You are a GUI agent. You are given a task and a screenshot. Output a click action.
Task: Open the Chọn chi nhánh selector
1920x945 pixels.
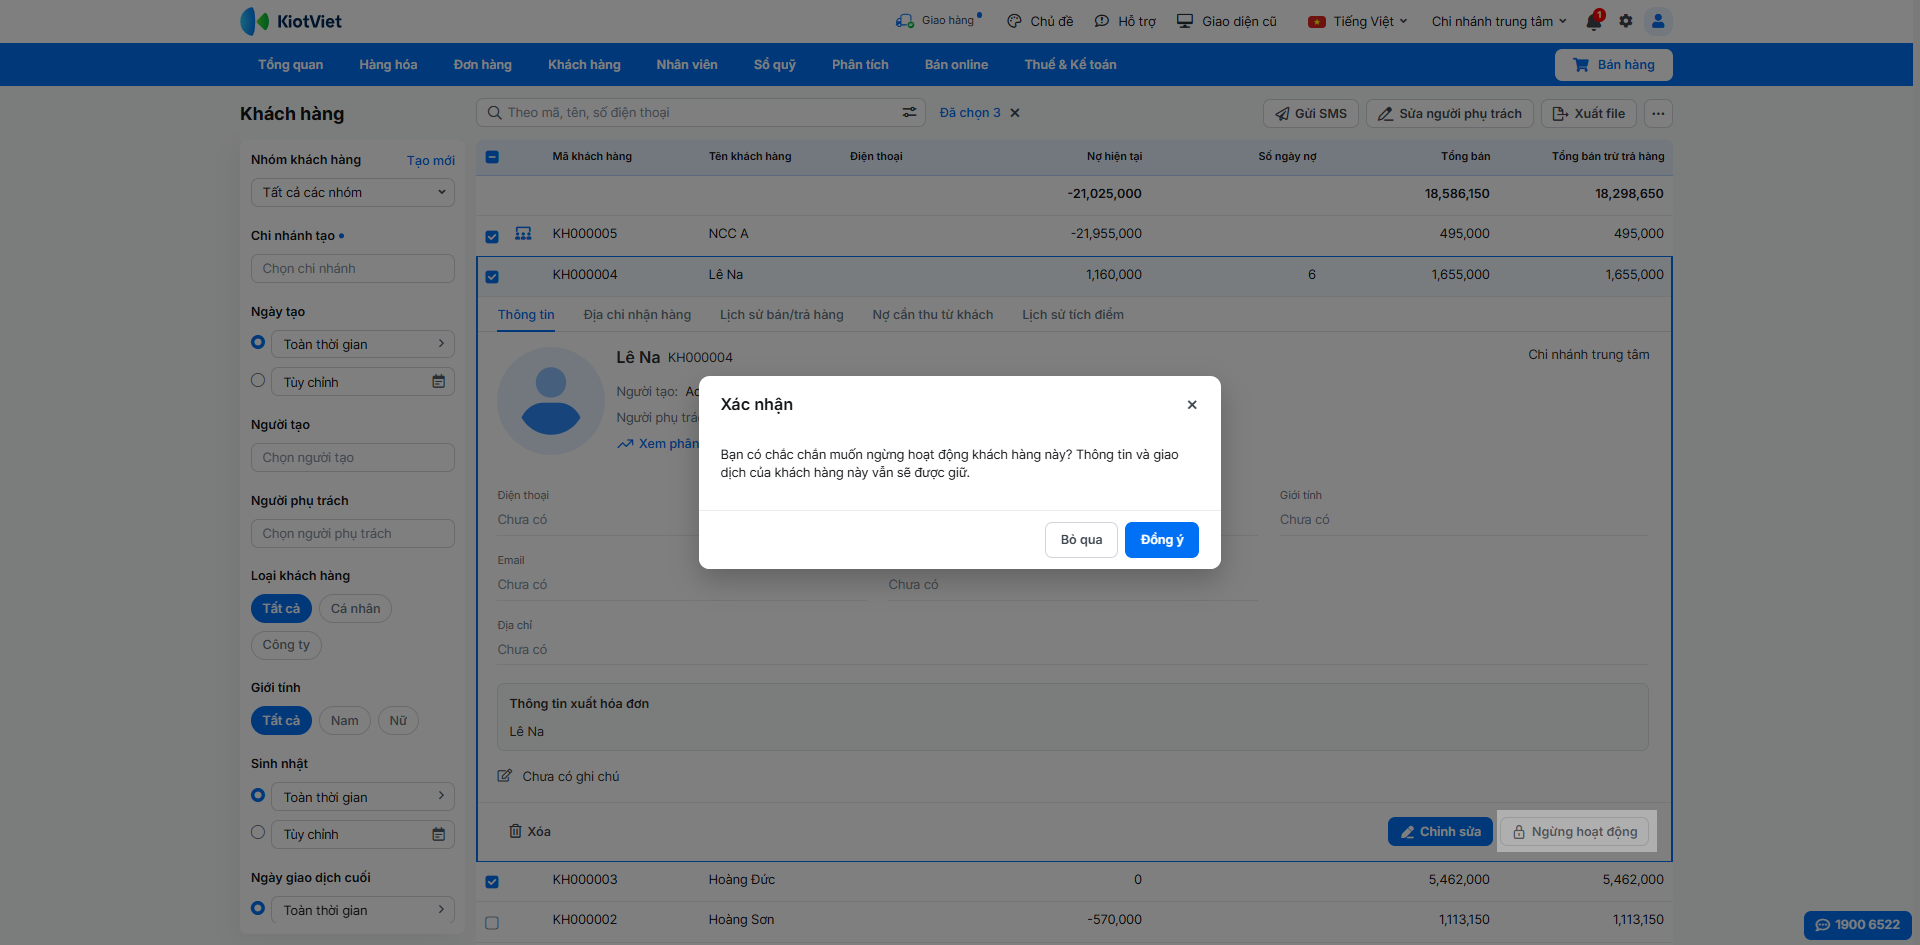pyautogui.click(x=353, y=269)
